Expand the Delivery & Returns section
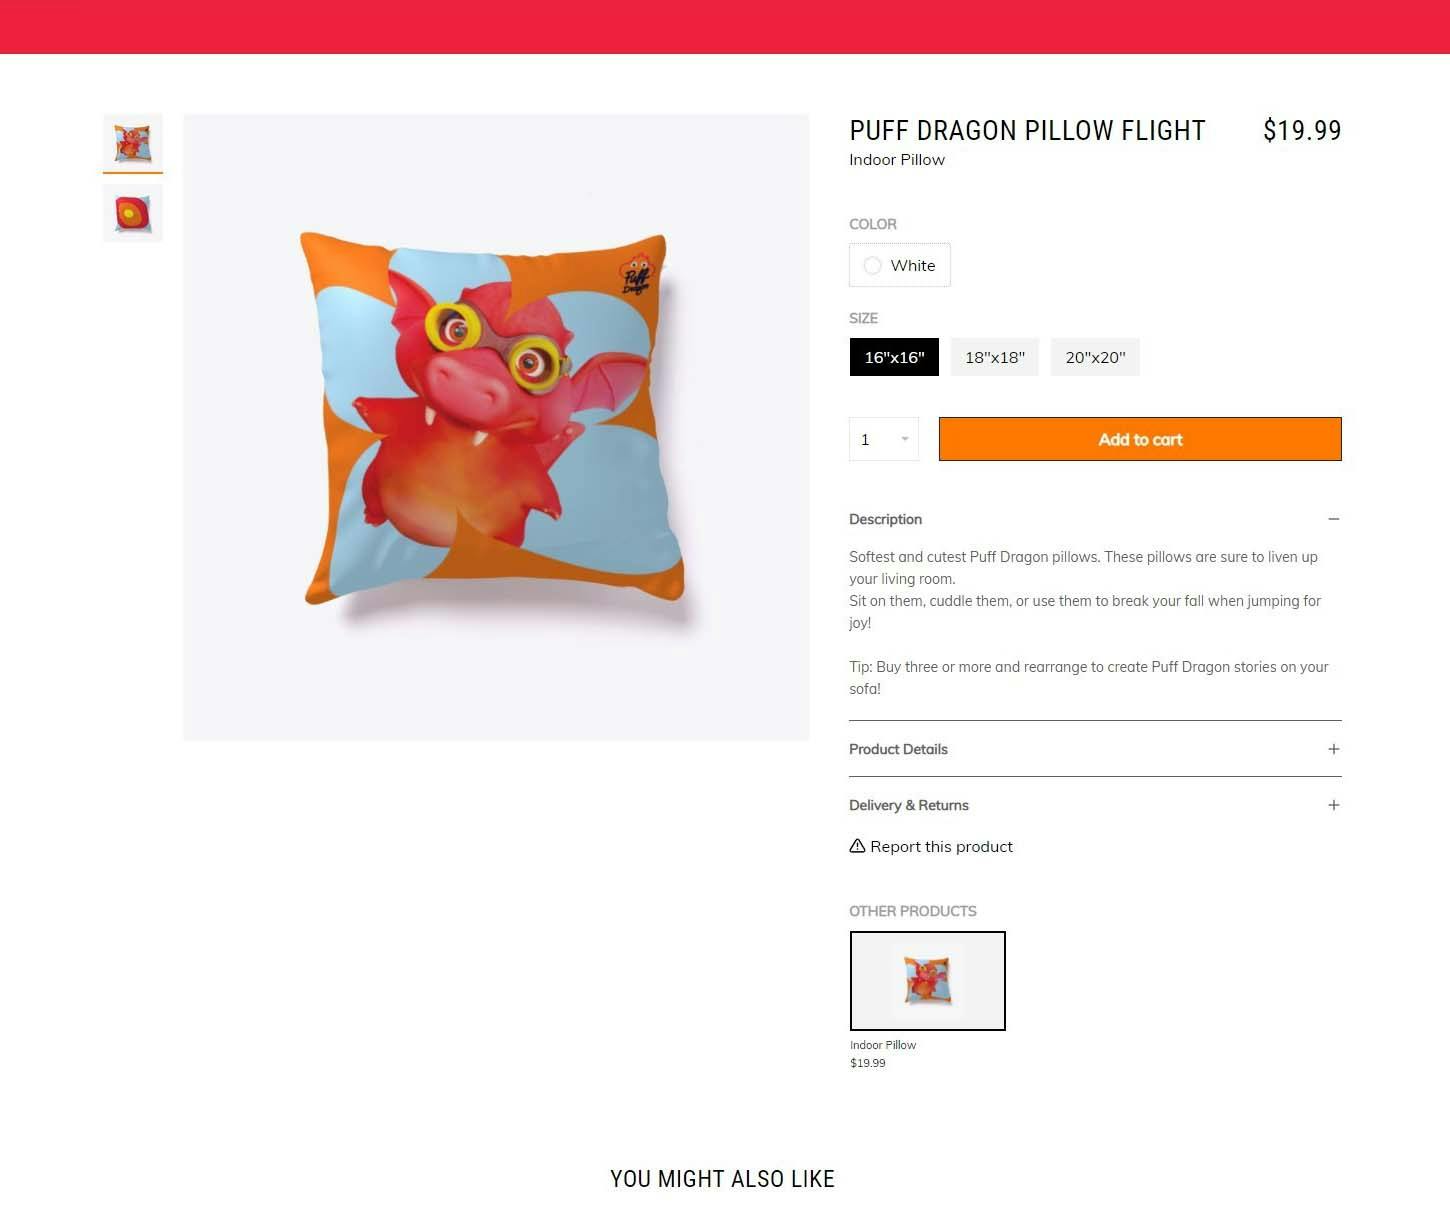This screenshot has height=1221, width=1450. click(x=1095, y=805)
